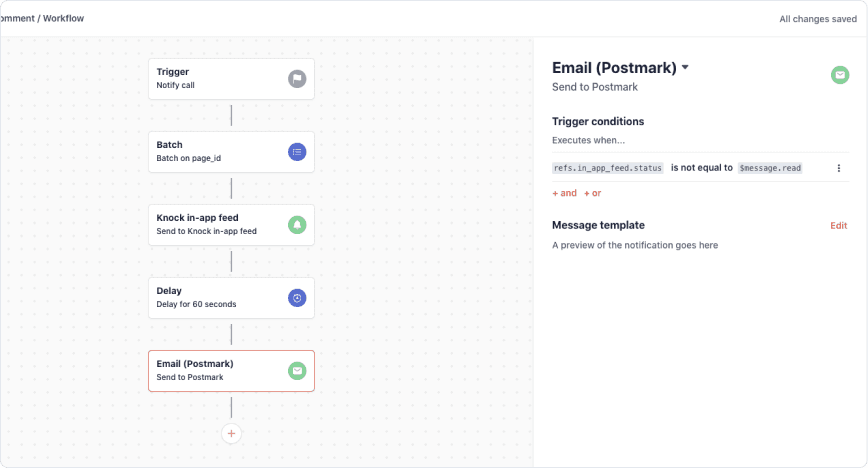Click the in-app feed bell icon
Viewport: 868px width, 468px height.
(297, 225)
